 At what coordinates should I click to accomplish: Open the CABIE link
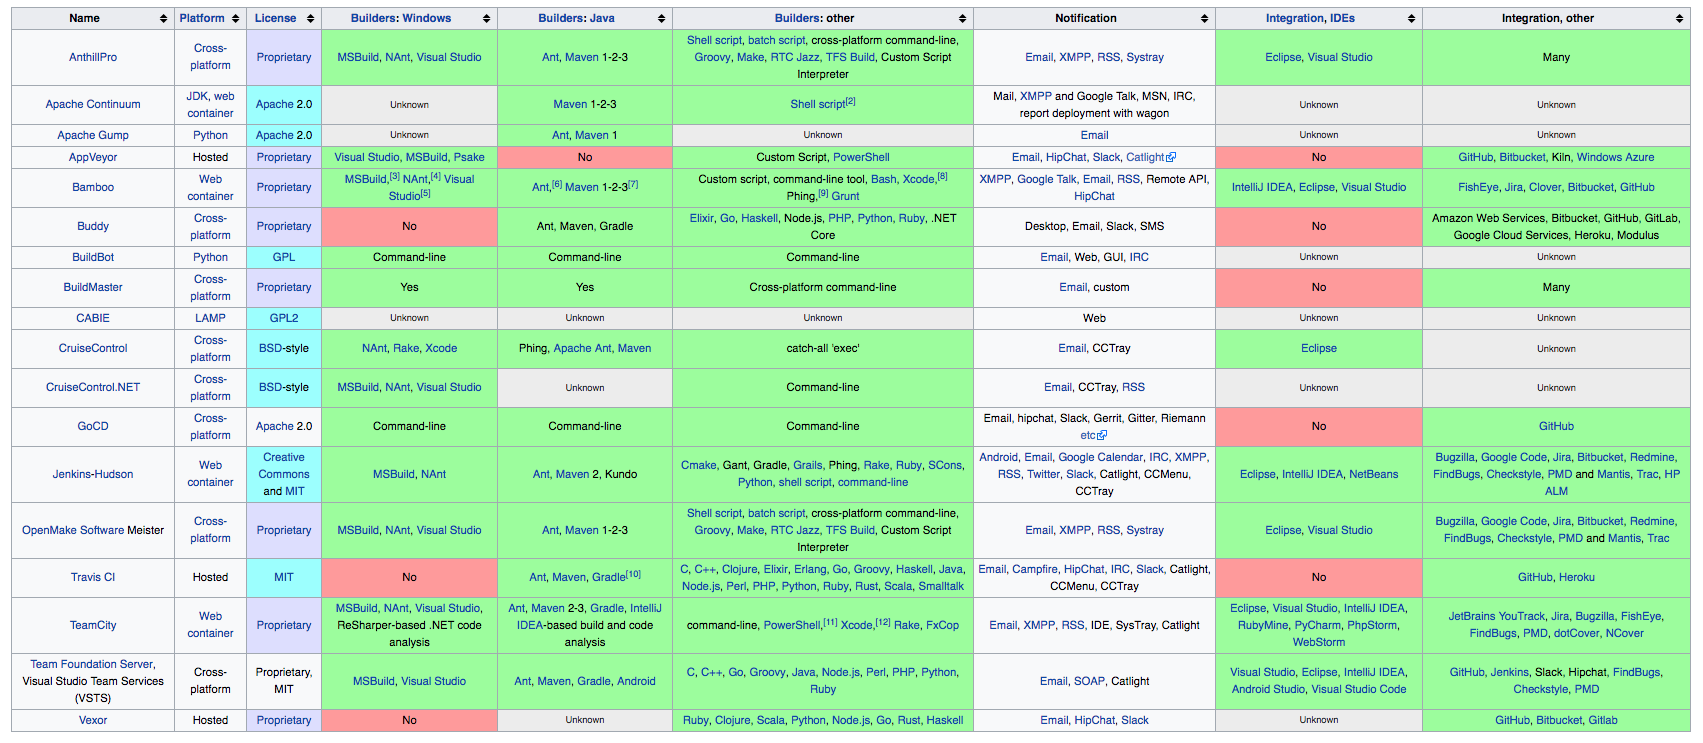[x=93, y=318]
